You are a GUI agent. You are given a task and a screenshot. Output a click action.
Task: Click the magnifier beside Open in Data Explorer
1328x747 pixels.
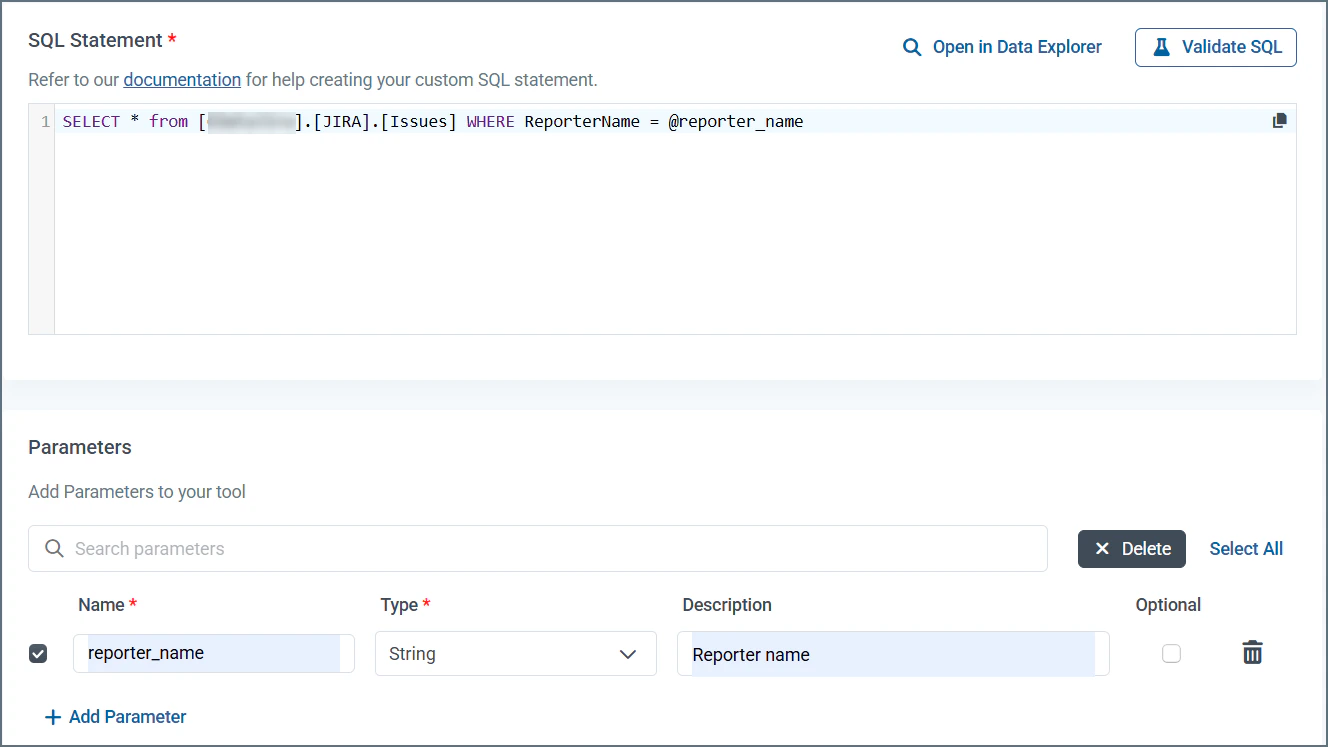coord(911,46)
